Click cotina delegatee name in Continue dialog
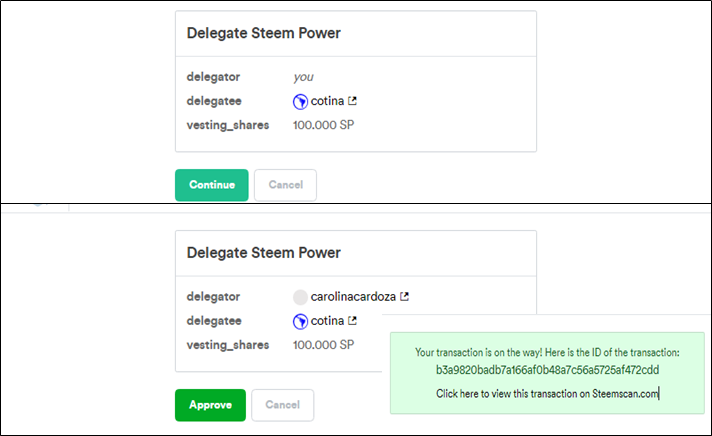Viewport: 712px width, 436px height. [327, 101]
